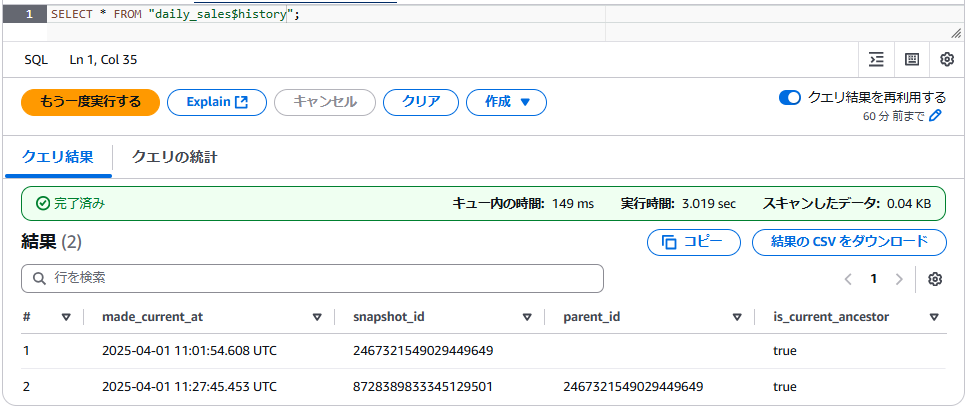Select page number 1 in pagination
Screen dimensions: 969x407
click(873, 279)
